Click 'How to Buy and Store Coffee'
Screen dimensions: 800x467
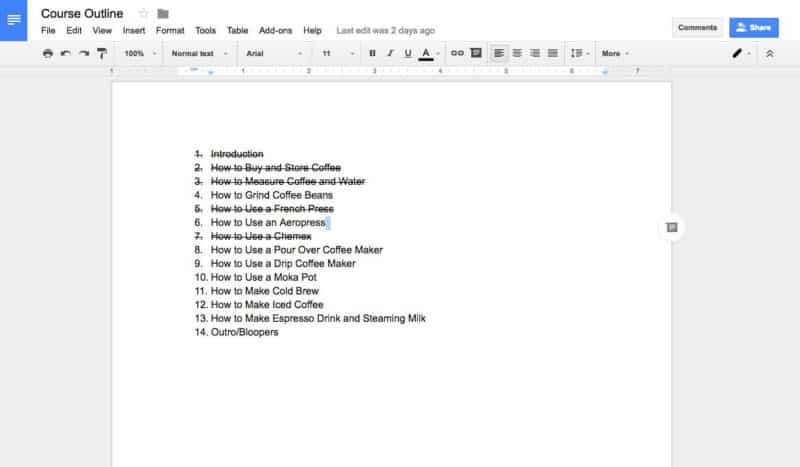click(276, 168)
